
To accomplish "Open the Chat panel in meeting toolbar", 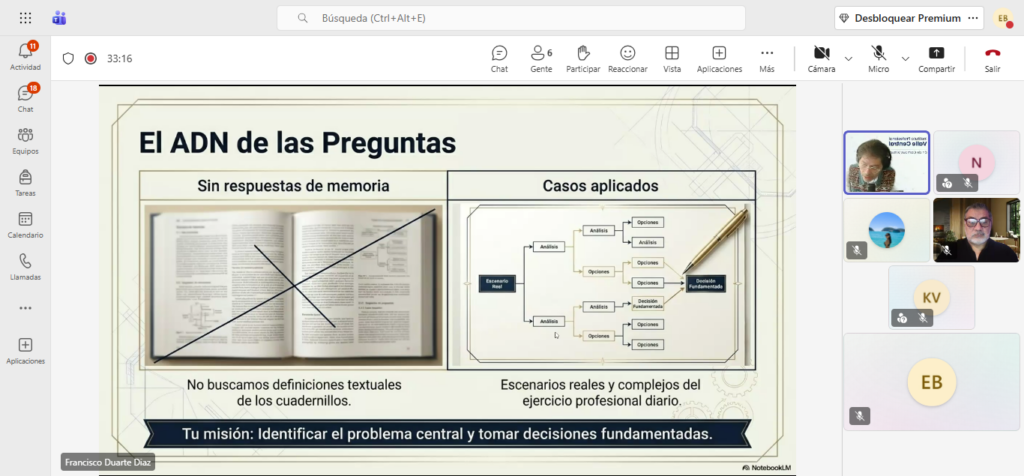I will (x=499, y=58).
